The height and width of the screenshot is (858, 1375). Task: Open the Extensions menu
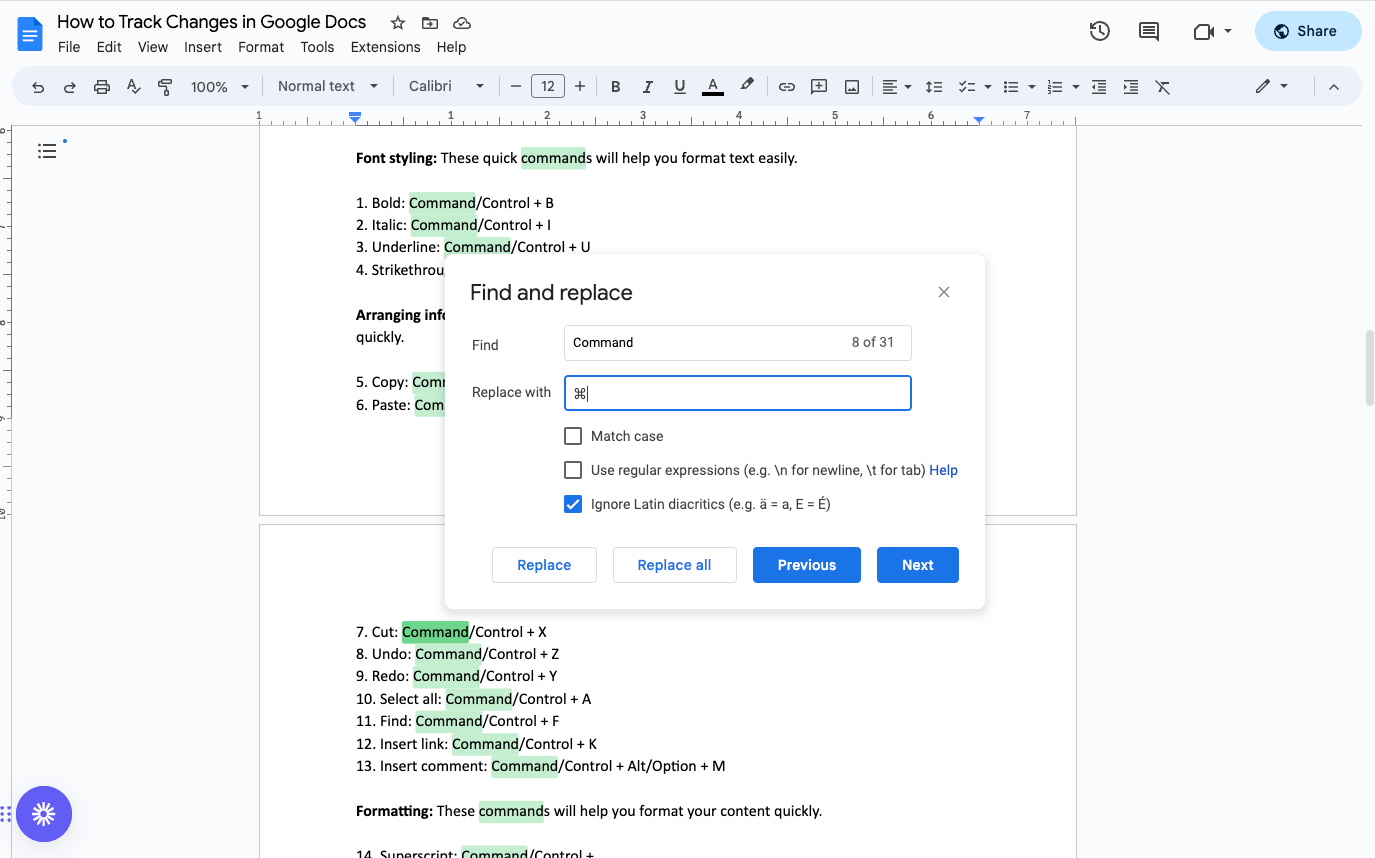click(x=385, y=47)
